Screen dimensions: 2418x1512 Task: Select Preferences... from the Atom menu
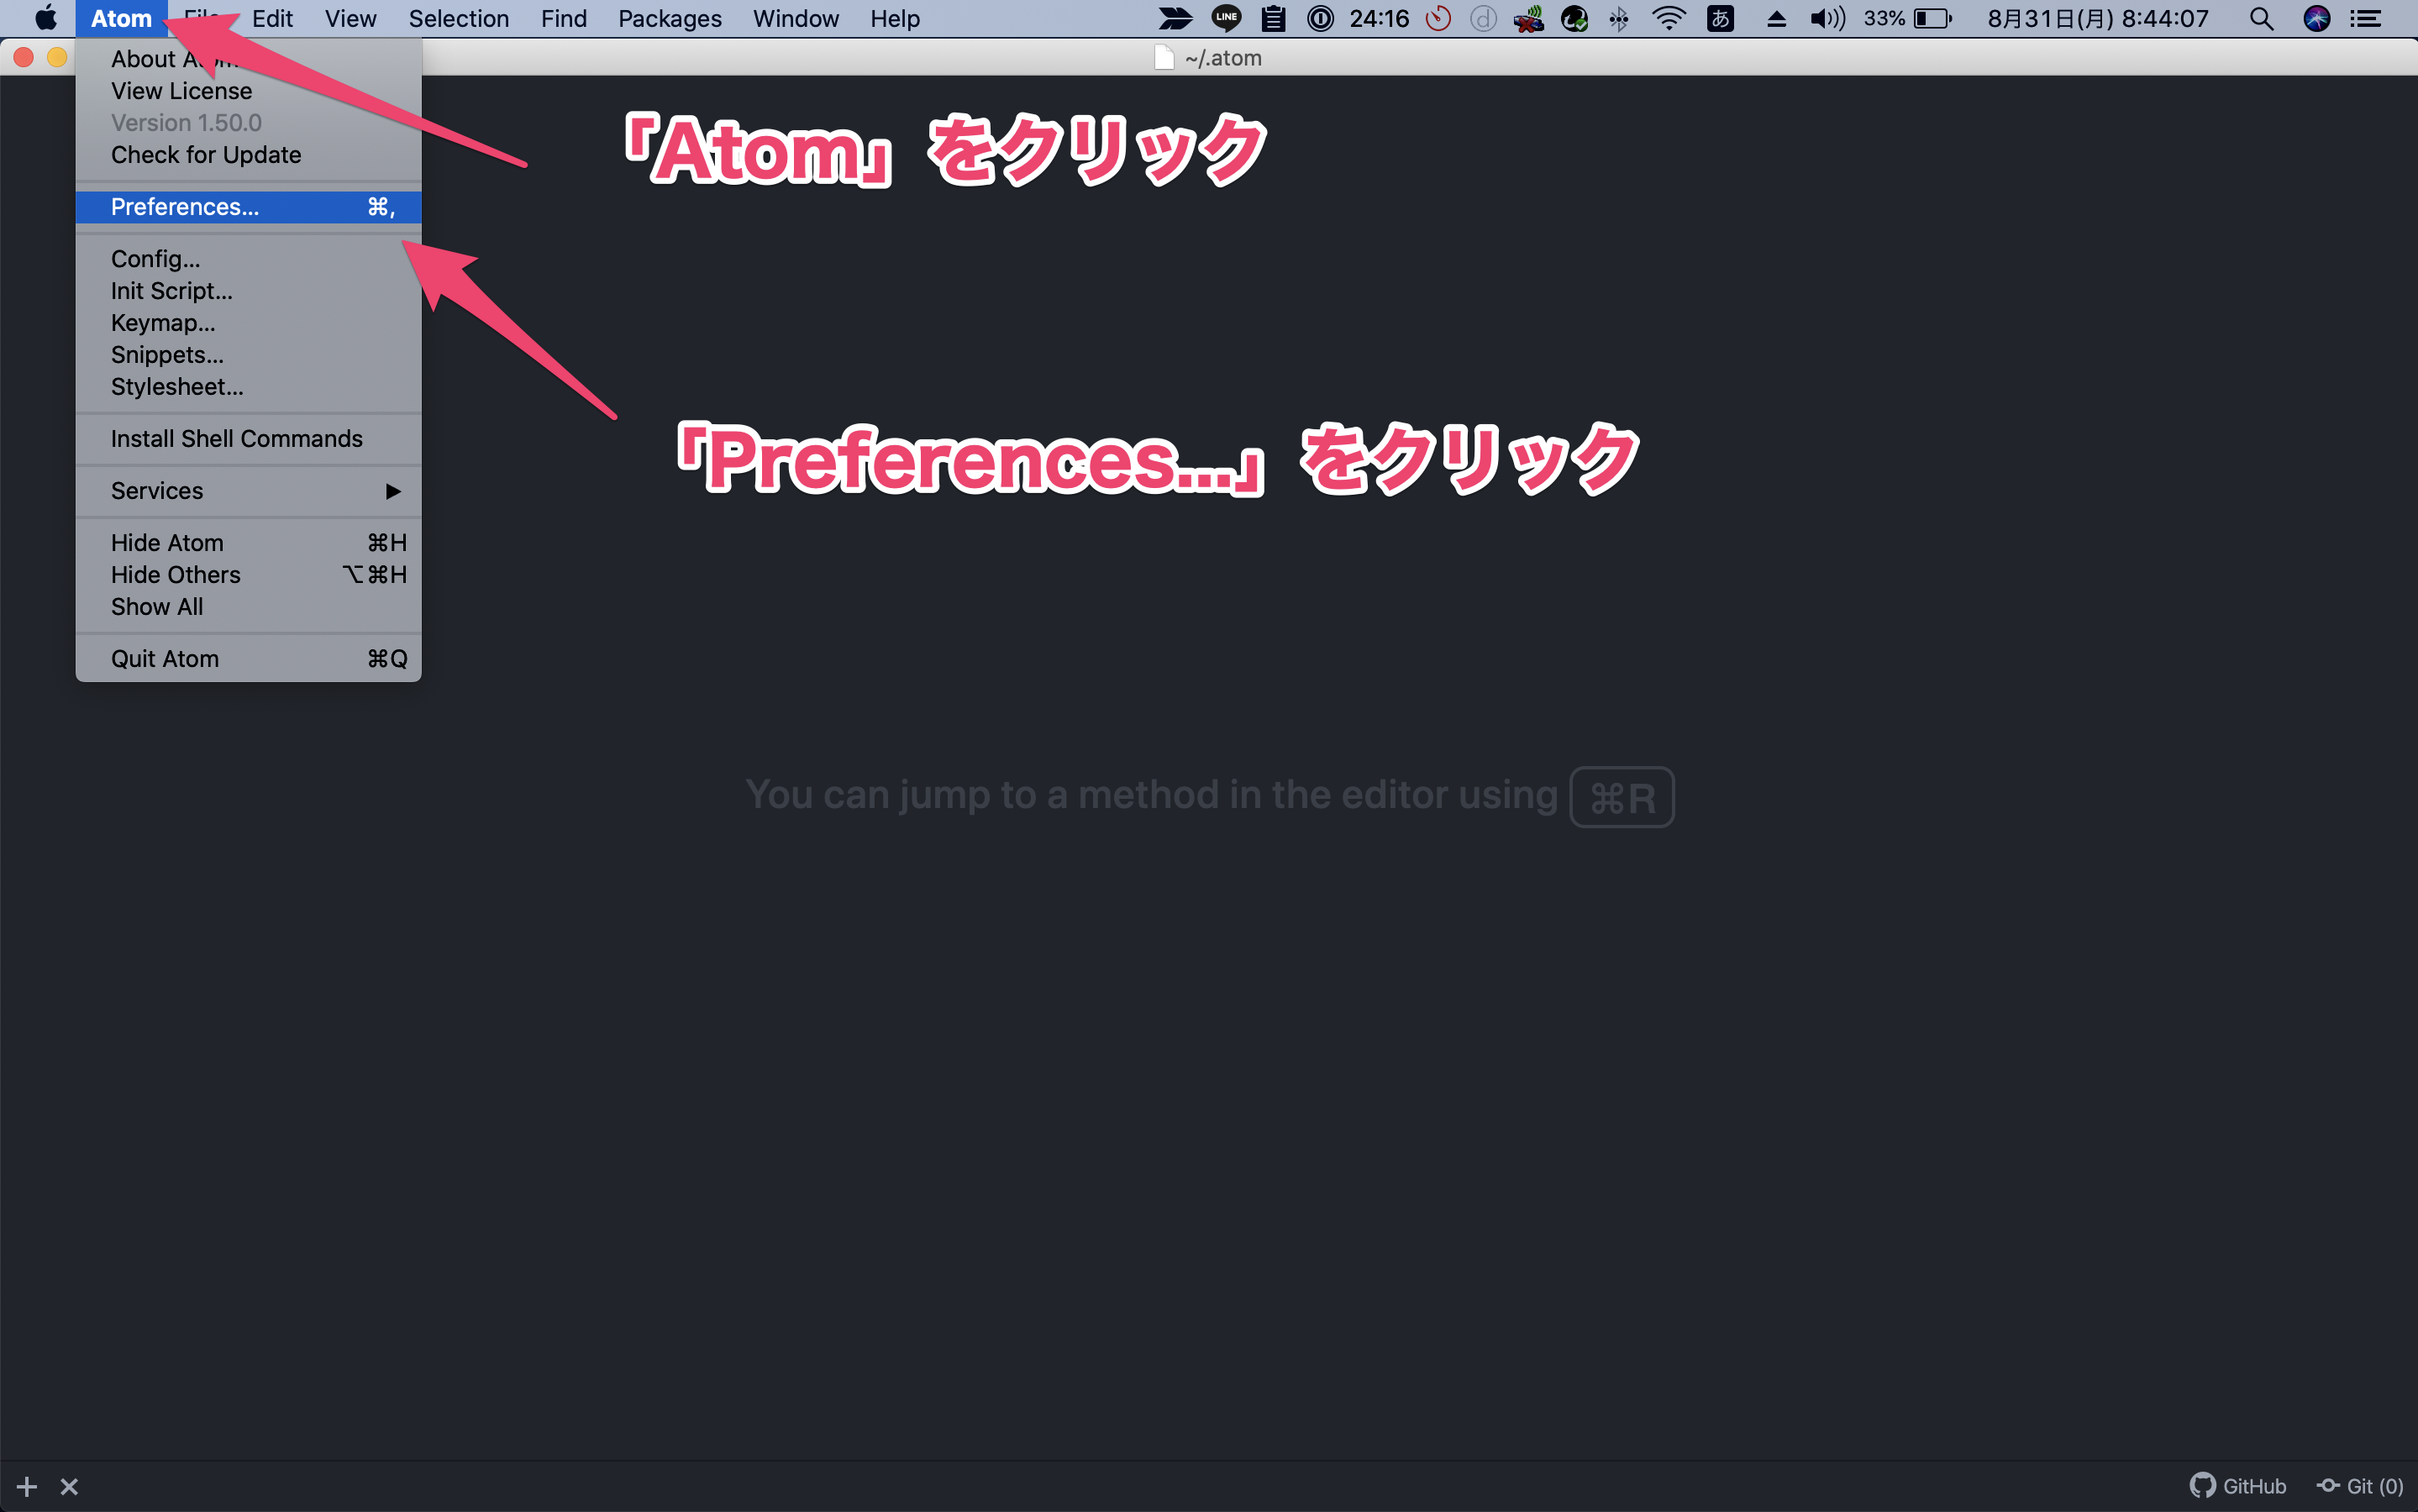point(185,207)
